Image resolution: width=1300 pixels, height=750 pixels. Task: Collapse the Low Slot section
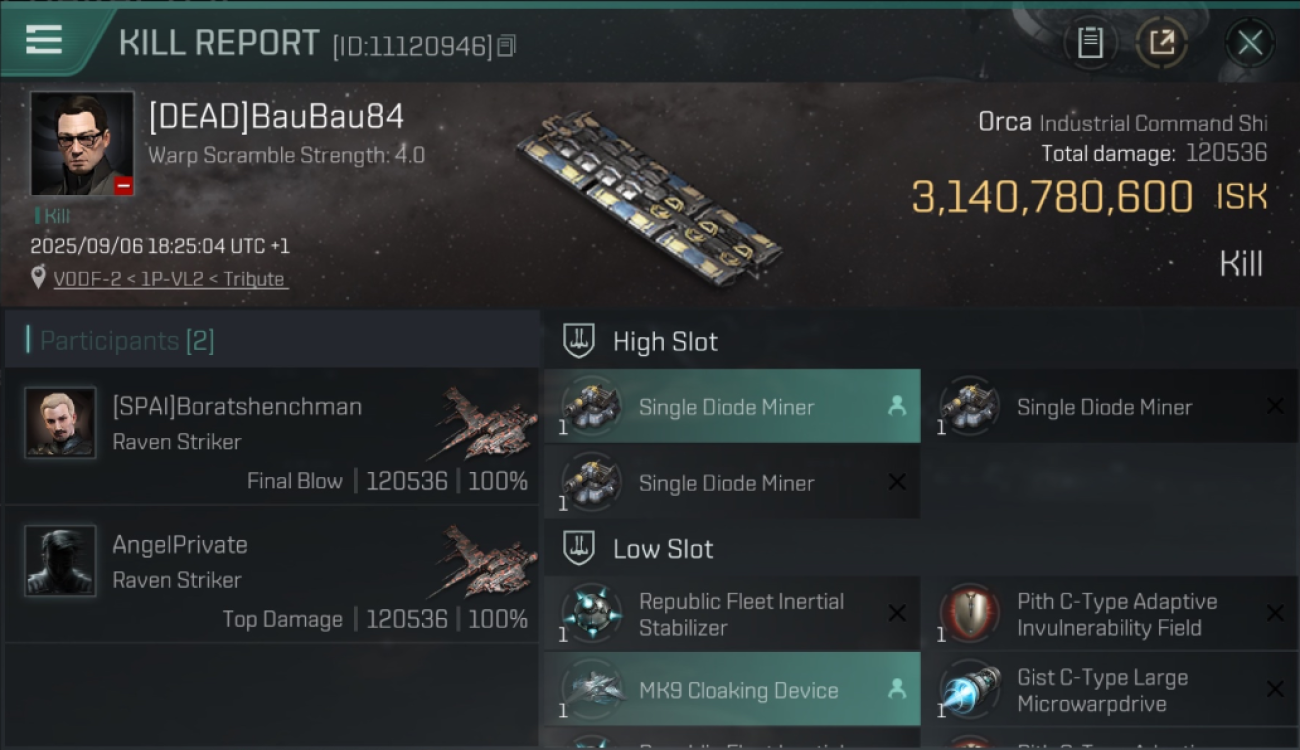point(580,548)
